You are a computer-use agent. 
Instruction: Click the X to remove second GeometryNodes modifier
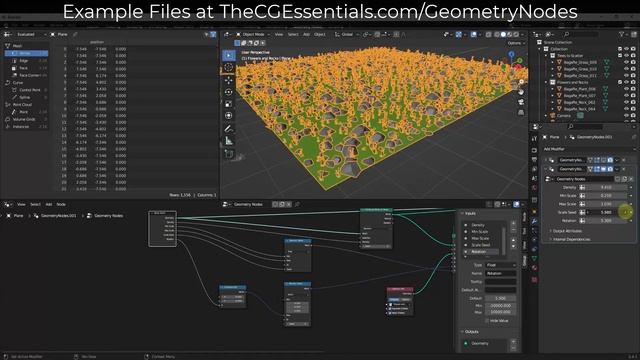point(624,169)
